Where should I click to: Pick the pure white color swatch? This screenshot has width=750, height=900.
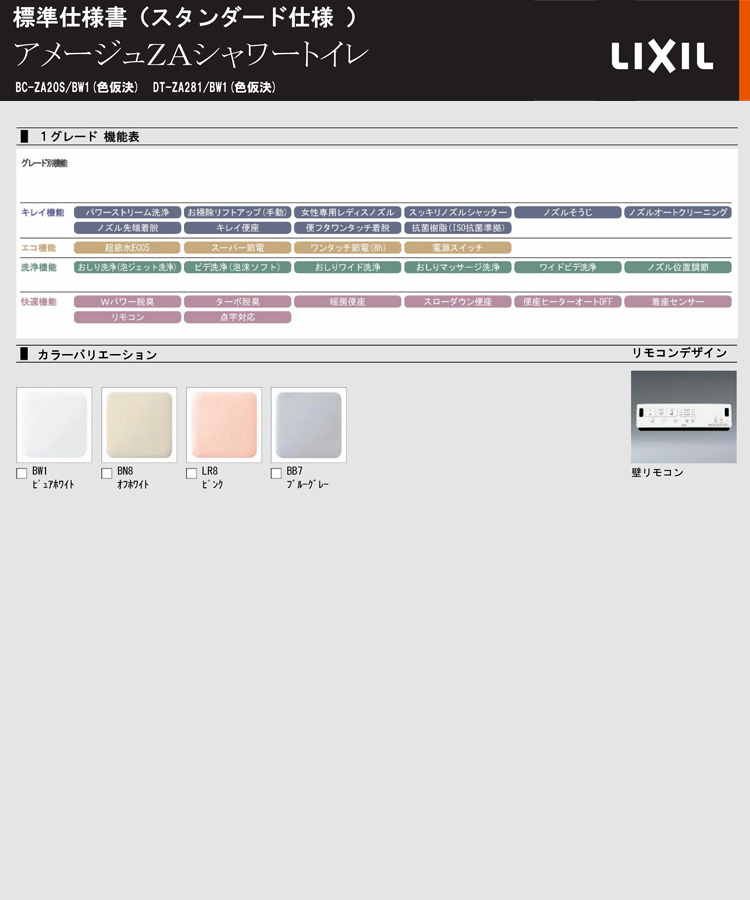54,425
